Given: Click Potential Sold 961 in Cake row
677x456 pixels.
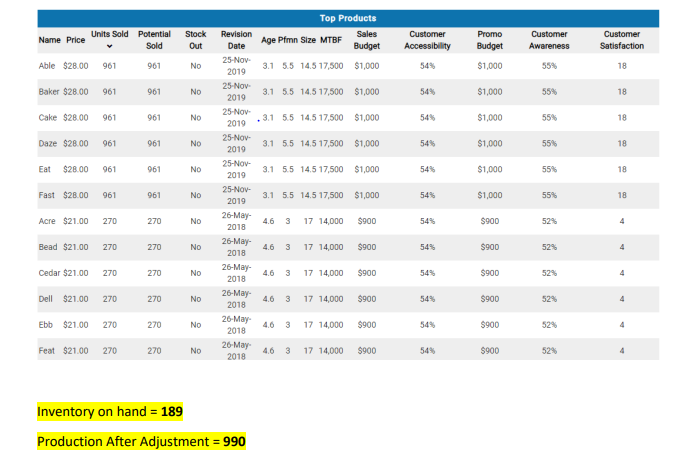Looking at the screenshot, I should [x=154, y=118].
